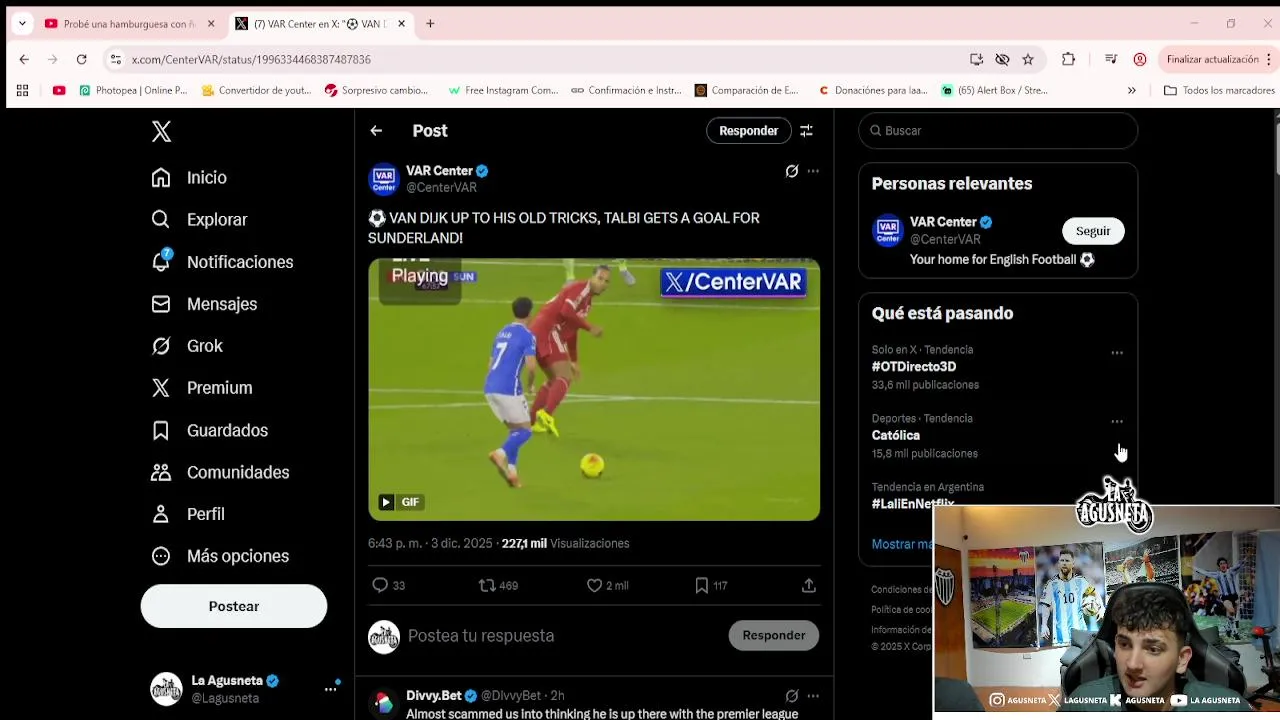
Task: Open Convertidor de yout... bookmark
Action: click(257, 90)
